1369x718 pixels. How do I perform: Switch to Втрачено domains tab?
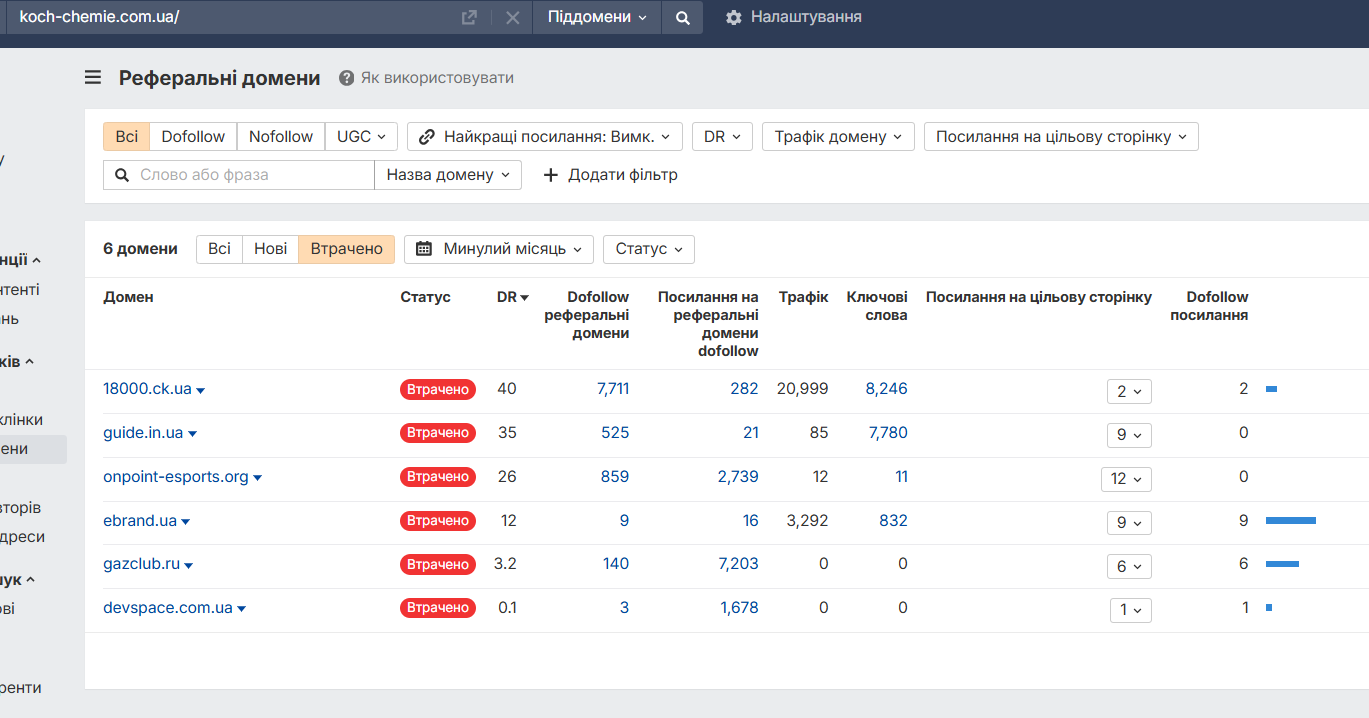point(347,249)
